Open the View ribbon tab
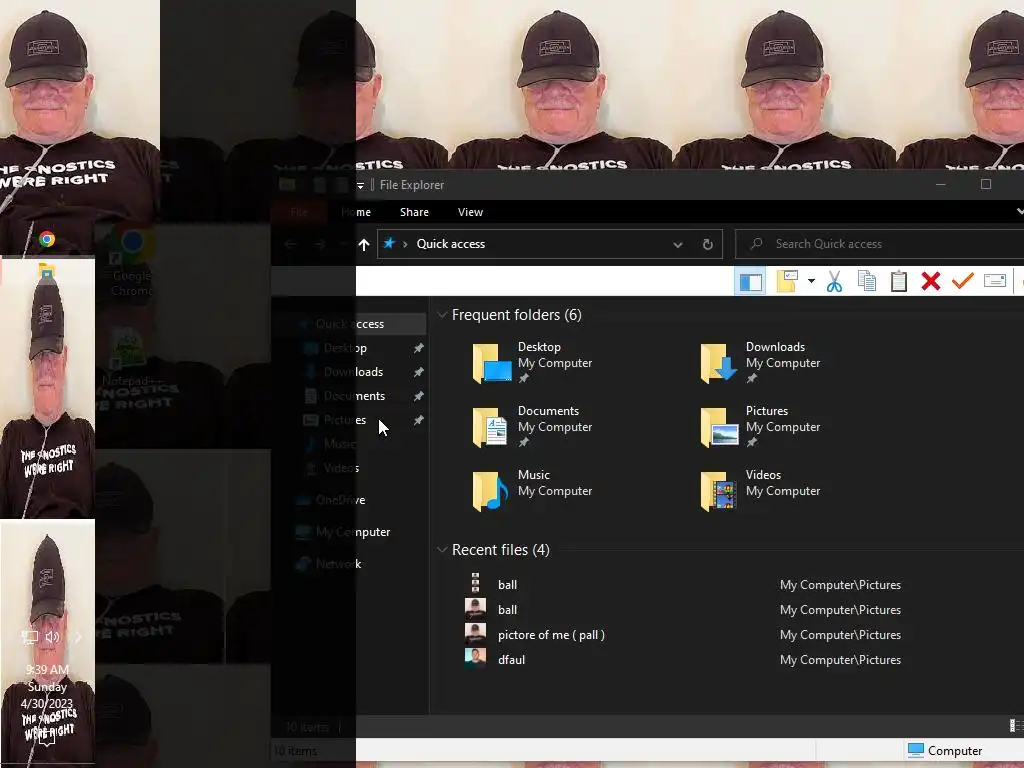 pyautogui.click(x=470, y=212)
